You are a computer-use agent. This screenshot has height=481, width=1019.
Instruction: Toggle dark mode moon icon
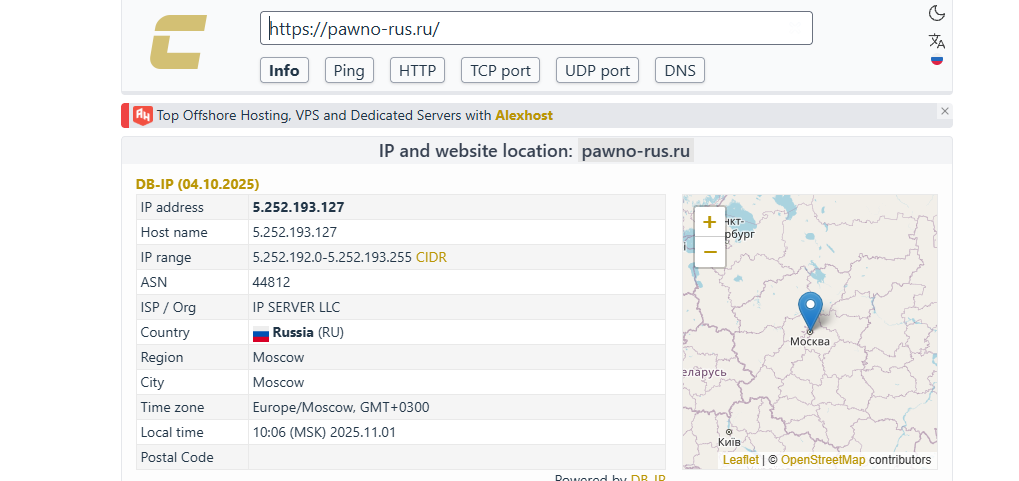937,13
